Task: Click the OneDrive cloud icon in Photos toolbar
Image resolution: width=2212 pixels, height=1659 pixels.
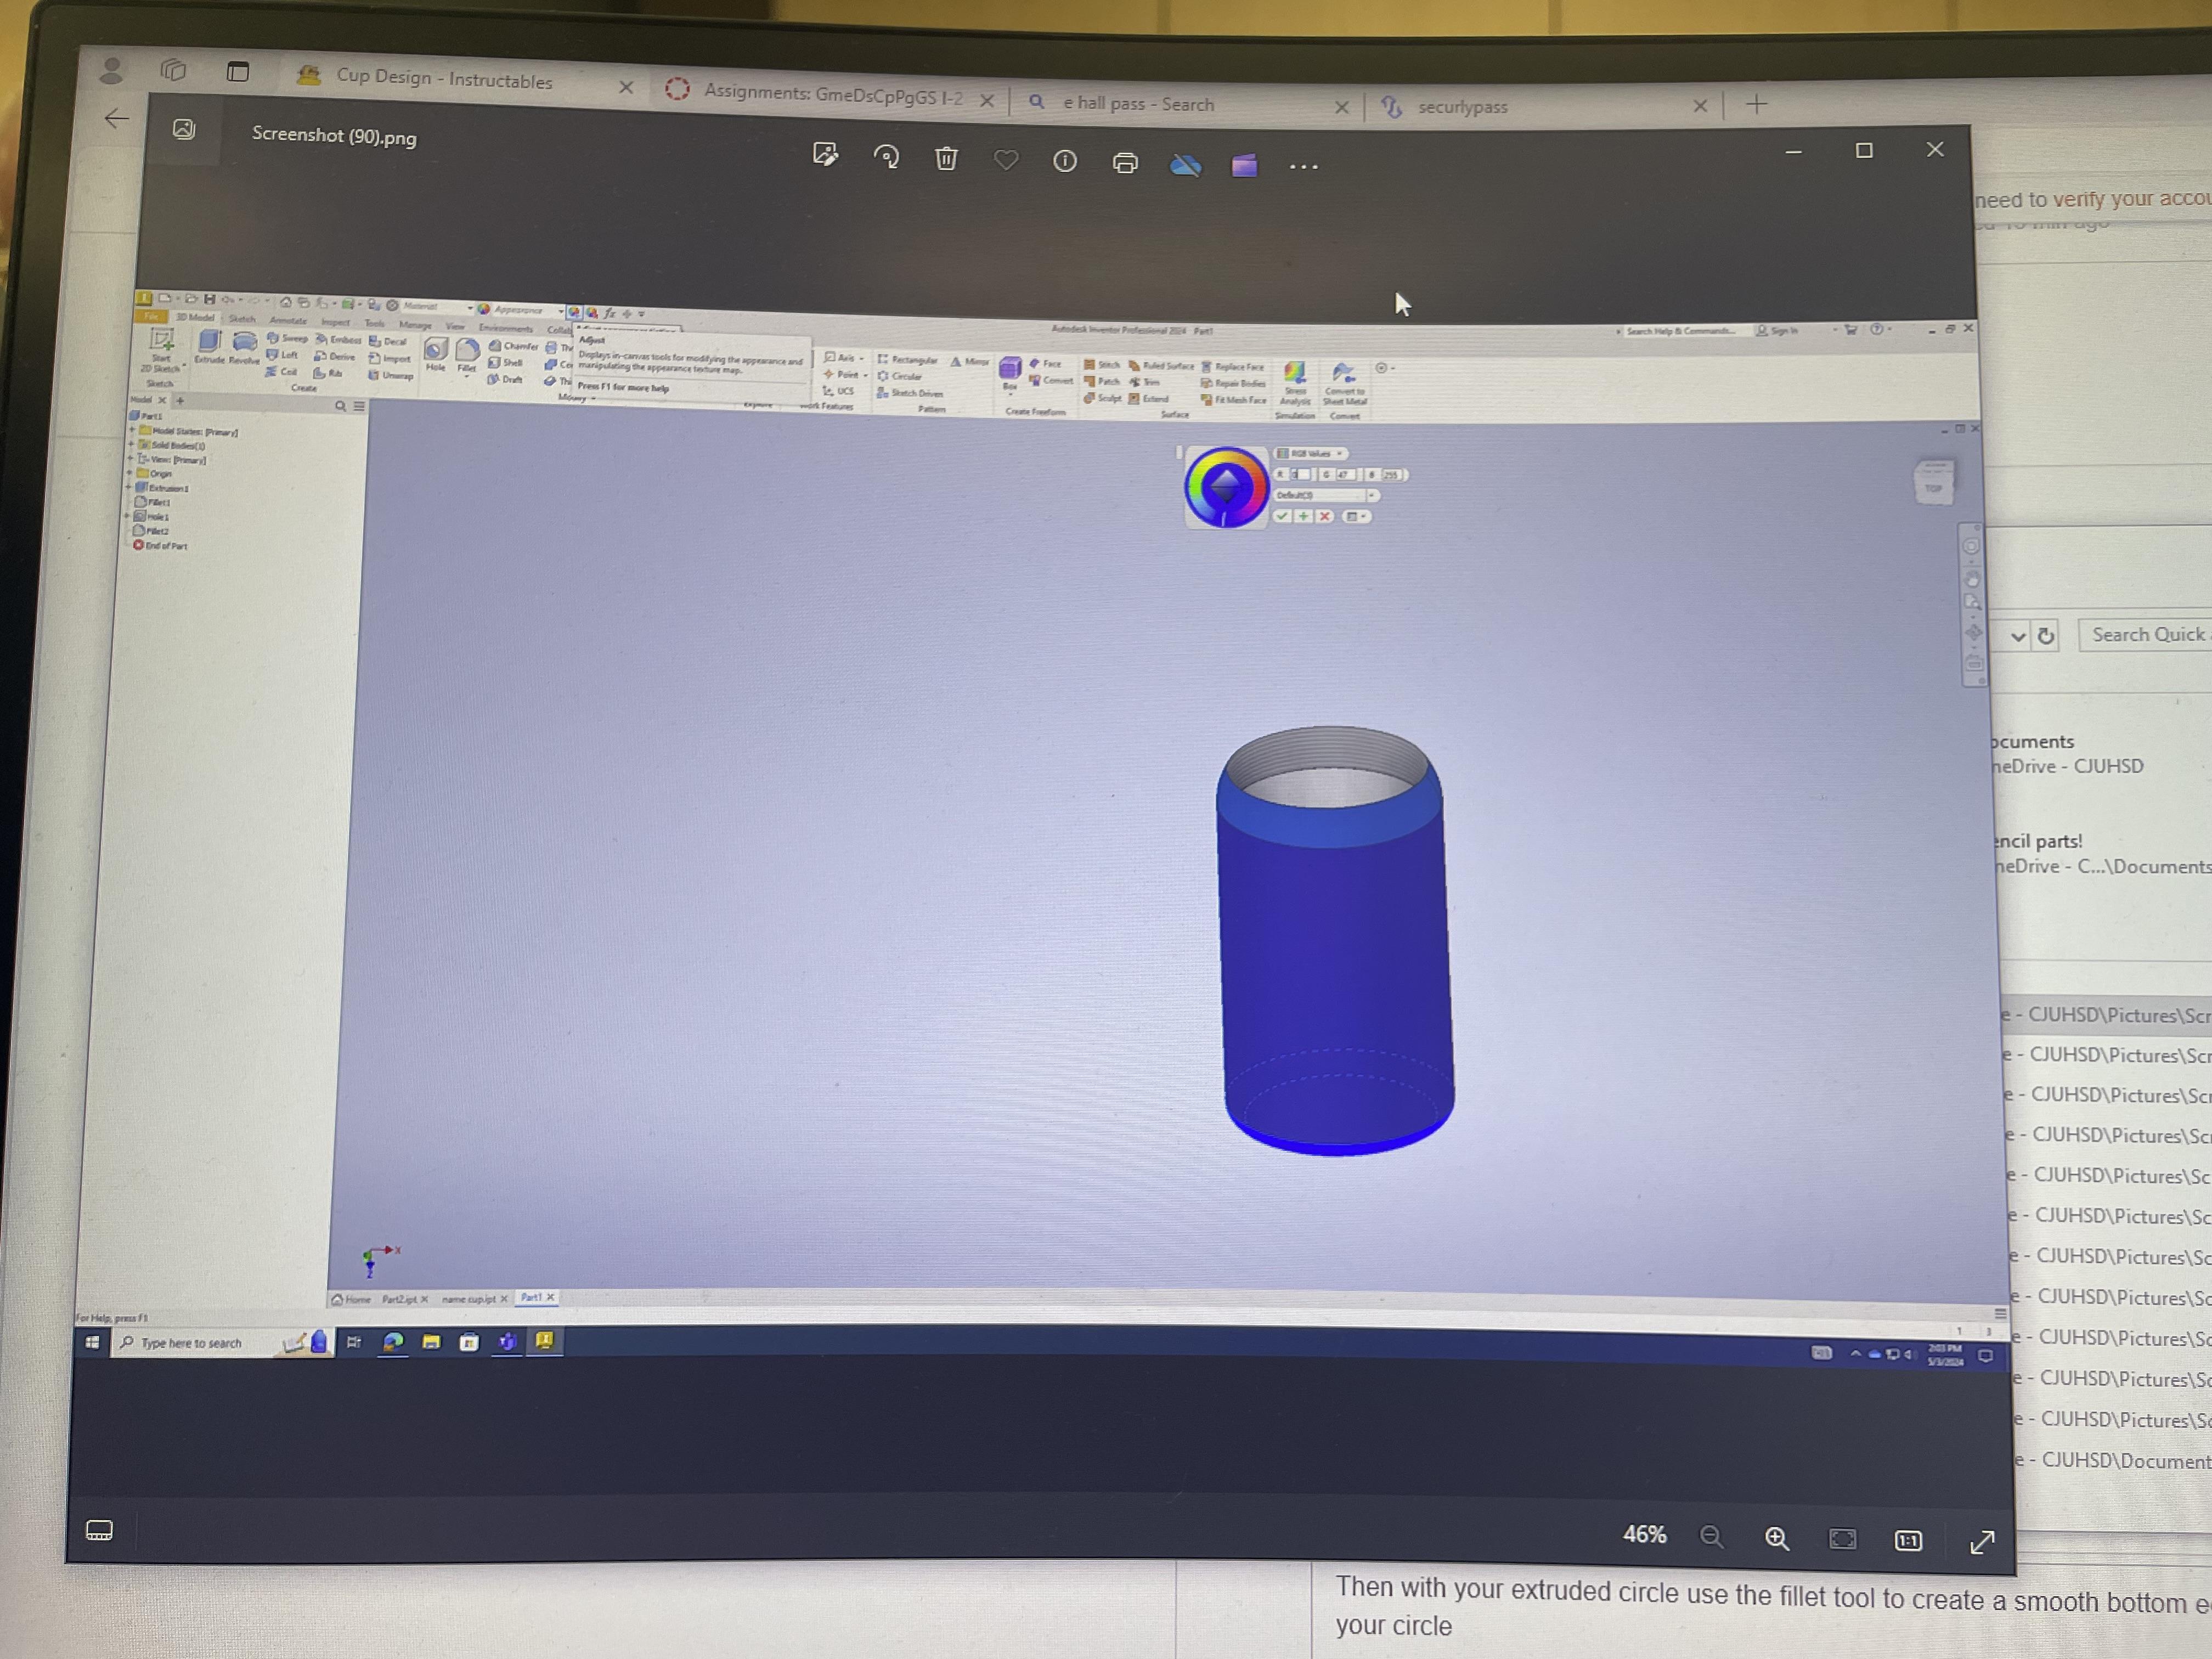Action: [1185, 164]
